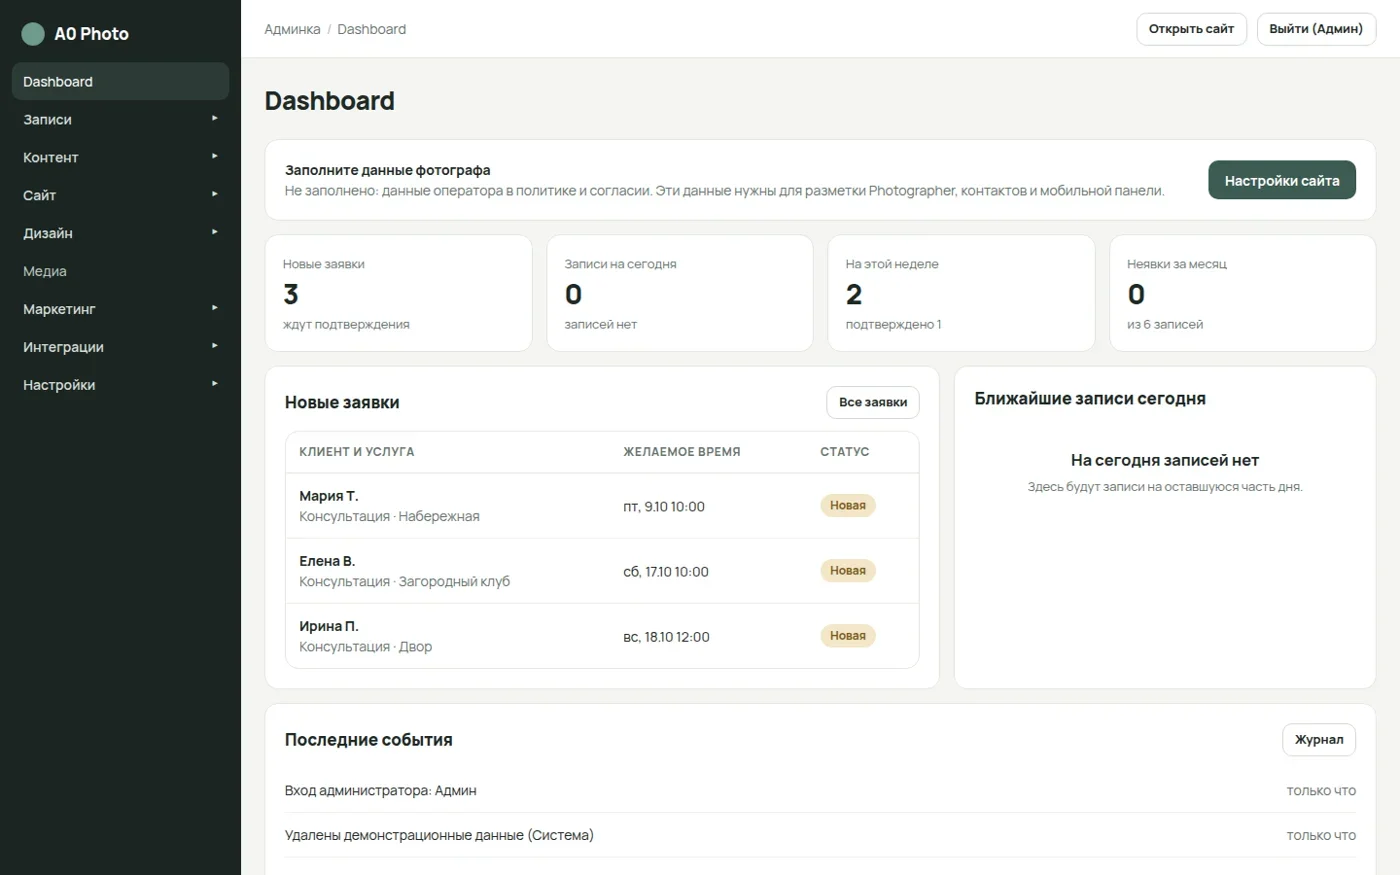Screen dimensions: 1400x875
Task: Expand the Маркетинг menu arrow
Action: pos(214,309)
